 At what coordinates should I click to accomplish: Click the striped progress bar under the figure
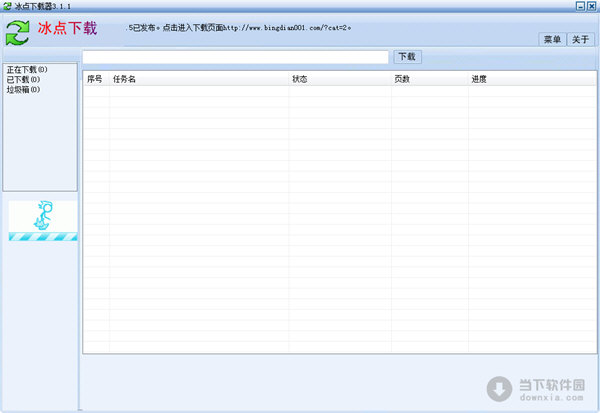[x=43, y=237]
